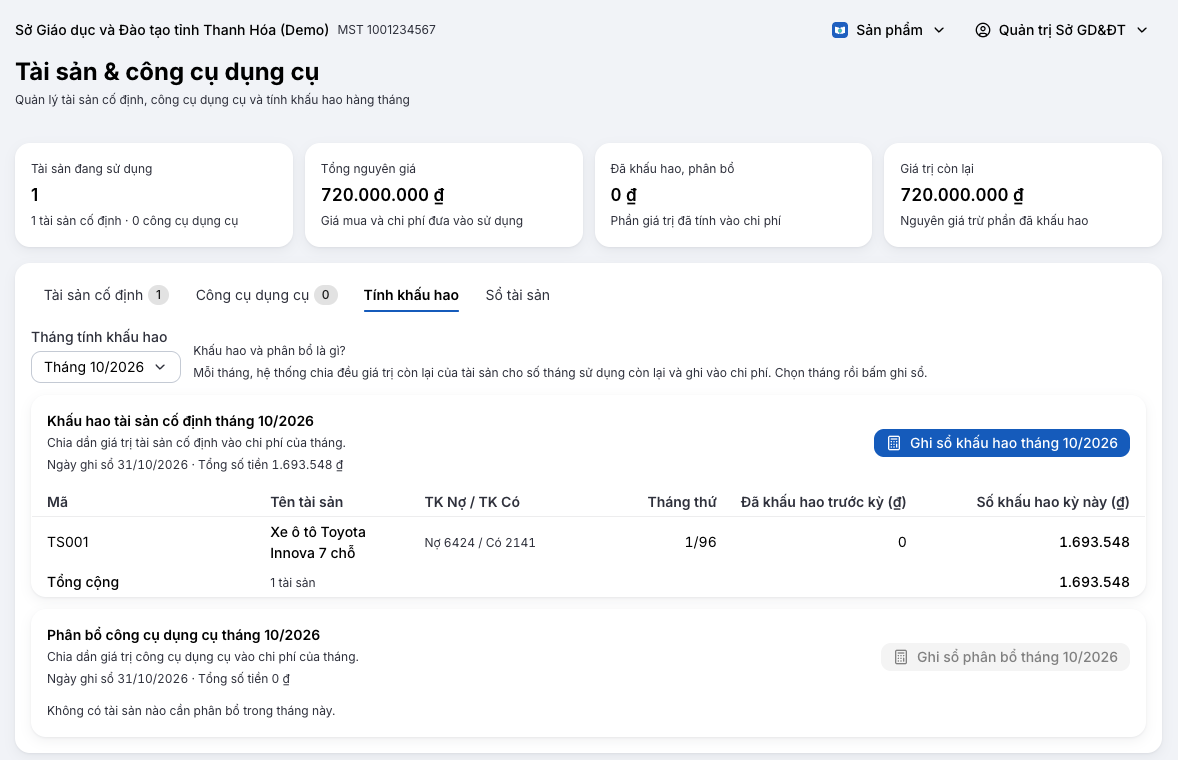
Task: Click the 1/96 month value
Action: click(x=701, y=542)
